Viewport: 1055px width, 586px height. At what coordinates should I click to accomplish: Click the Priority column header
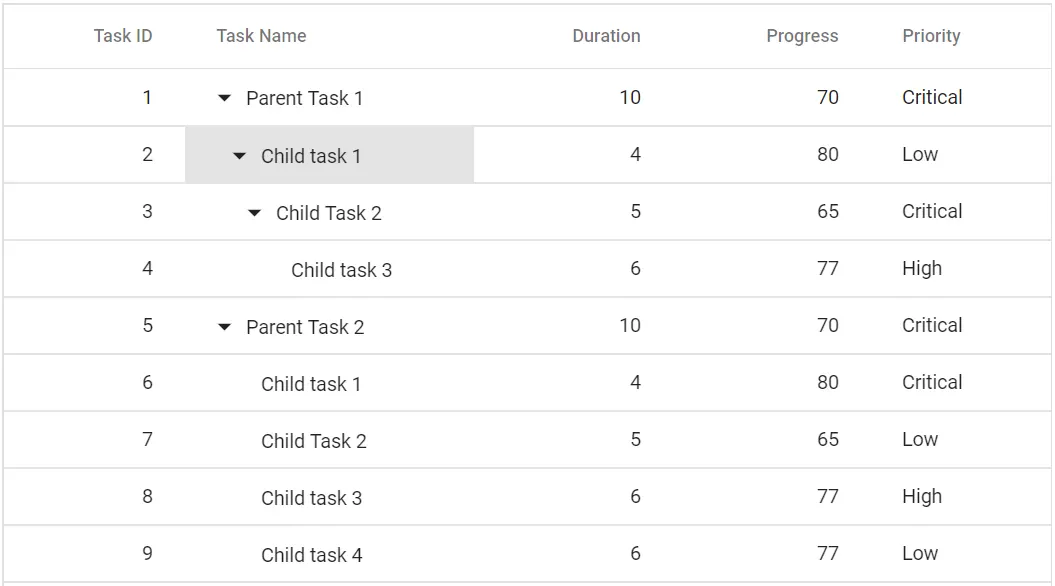[931, 36]
